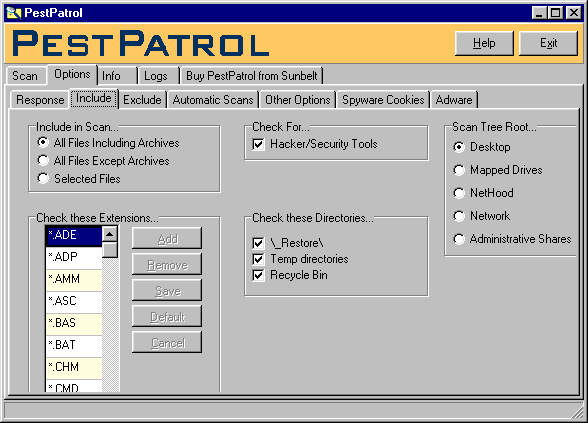Image resolution: width=588 pixels, height=423 pixels.
Task: Select the *.AMM extension row
Action: [x=74, y=280]
